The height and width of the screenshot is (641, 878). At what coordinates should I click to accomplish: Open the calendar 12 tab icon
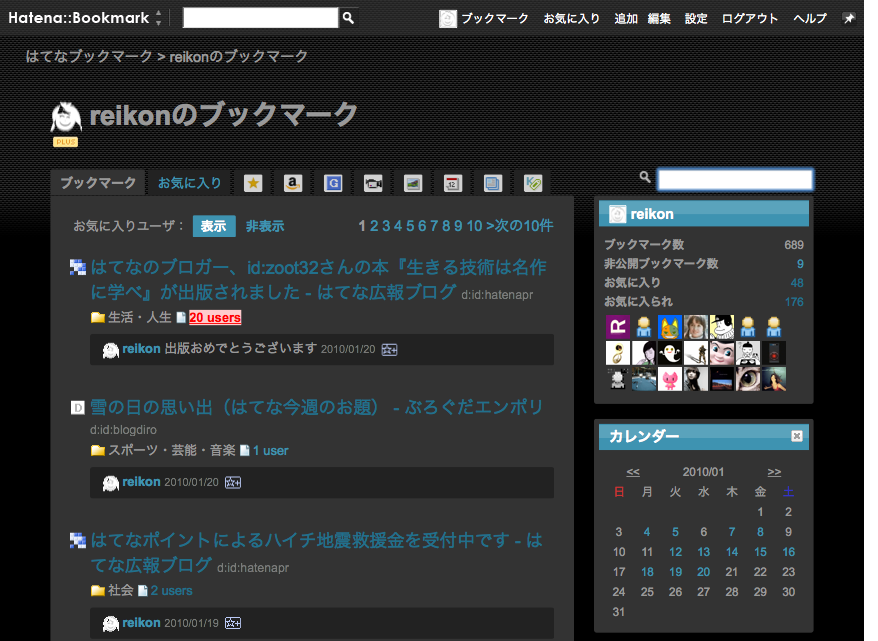coord(453,183)
